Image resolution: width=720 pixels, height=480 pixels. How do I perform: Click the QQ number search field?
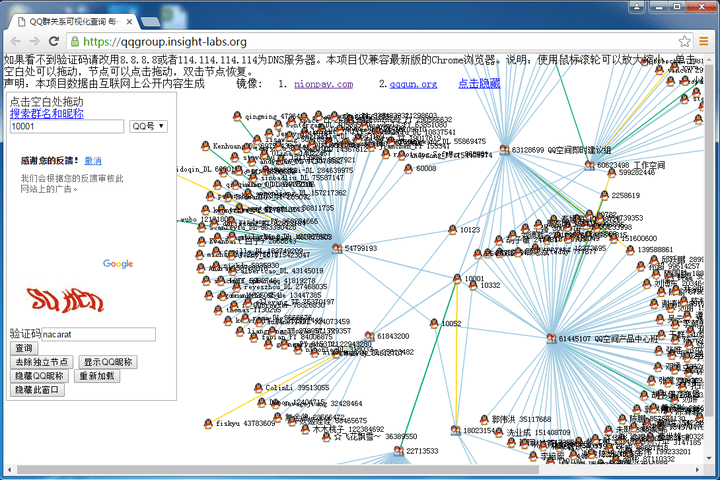(x=67, y=126)
